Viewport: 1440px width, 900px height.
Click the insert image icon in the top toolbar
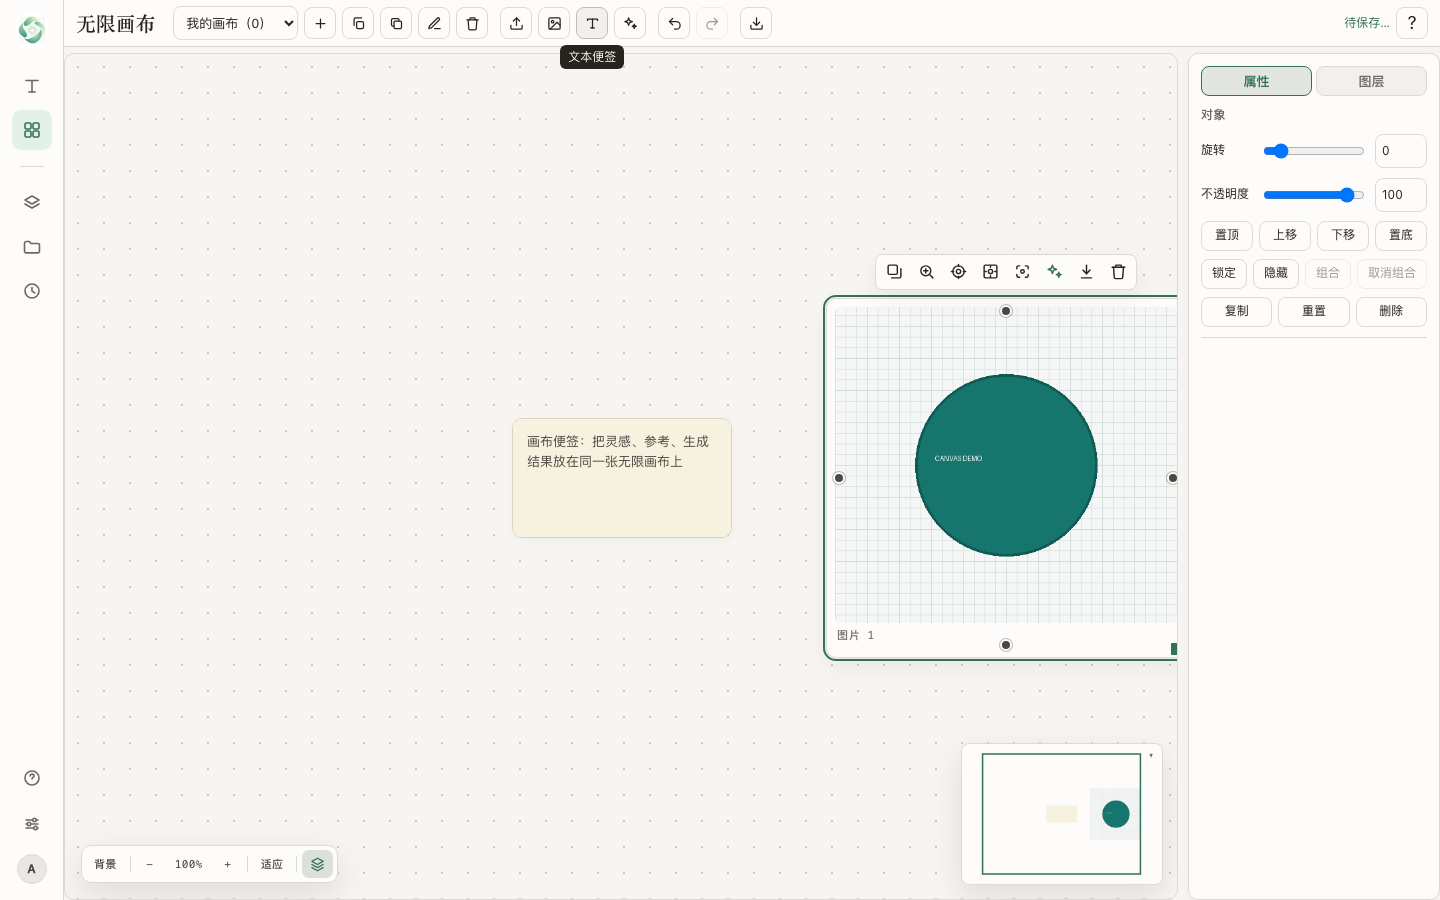point(554,23)
